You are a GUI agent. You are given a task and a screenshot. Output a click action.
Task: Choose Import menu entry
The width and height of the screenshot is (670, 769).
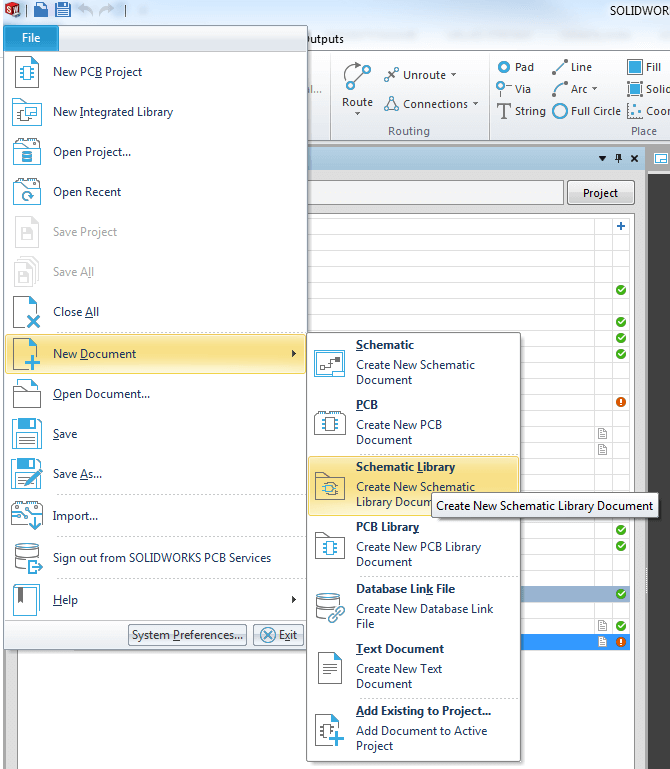155,515
